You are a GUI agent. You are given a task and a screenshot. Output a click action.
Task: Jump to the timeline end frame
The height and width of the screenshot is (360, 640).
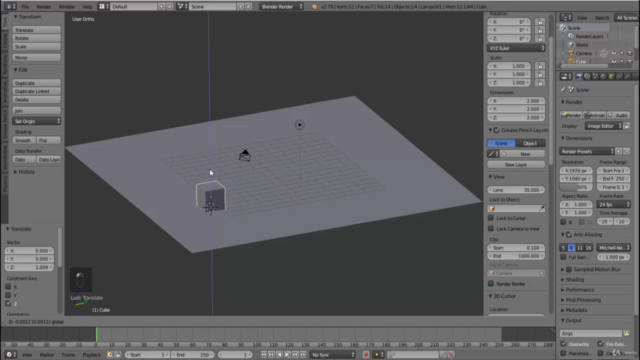coord(303,355)
